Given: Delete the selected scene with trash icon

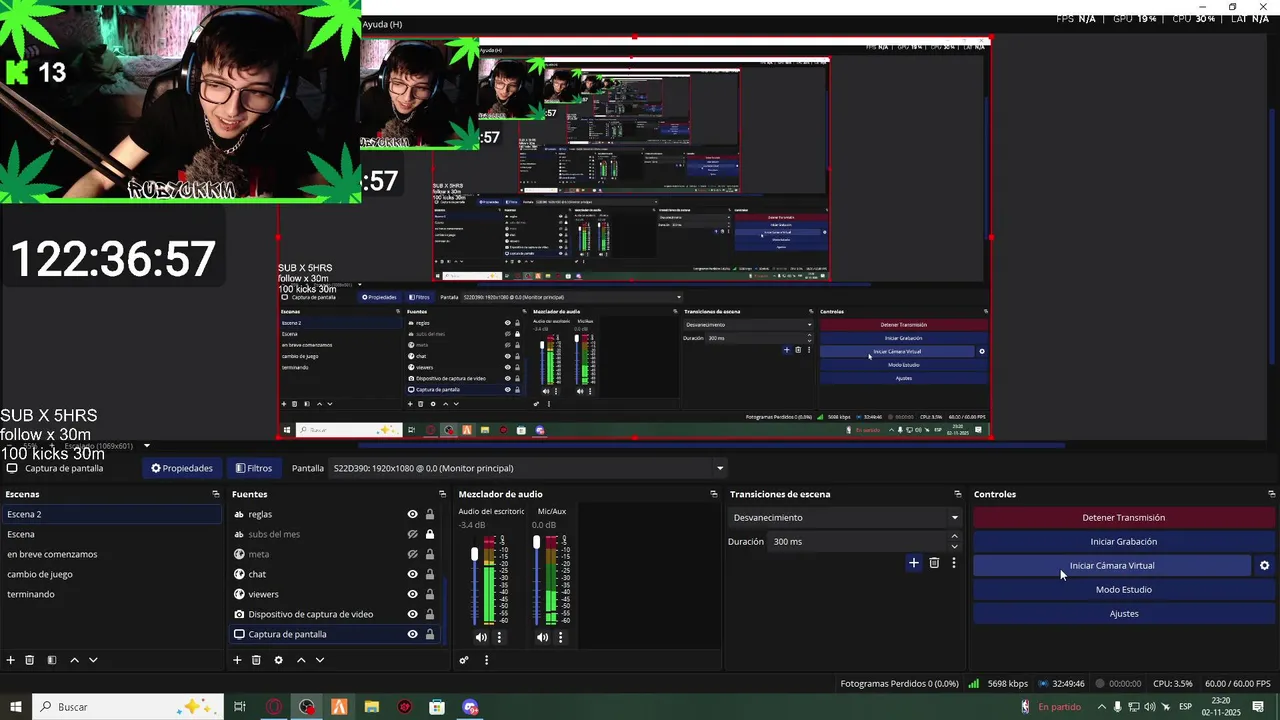Looking at the screenshot, I should pos(30,660).
